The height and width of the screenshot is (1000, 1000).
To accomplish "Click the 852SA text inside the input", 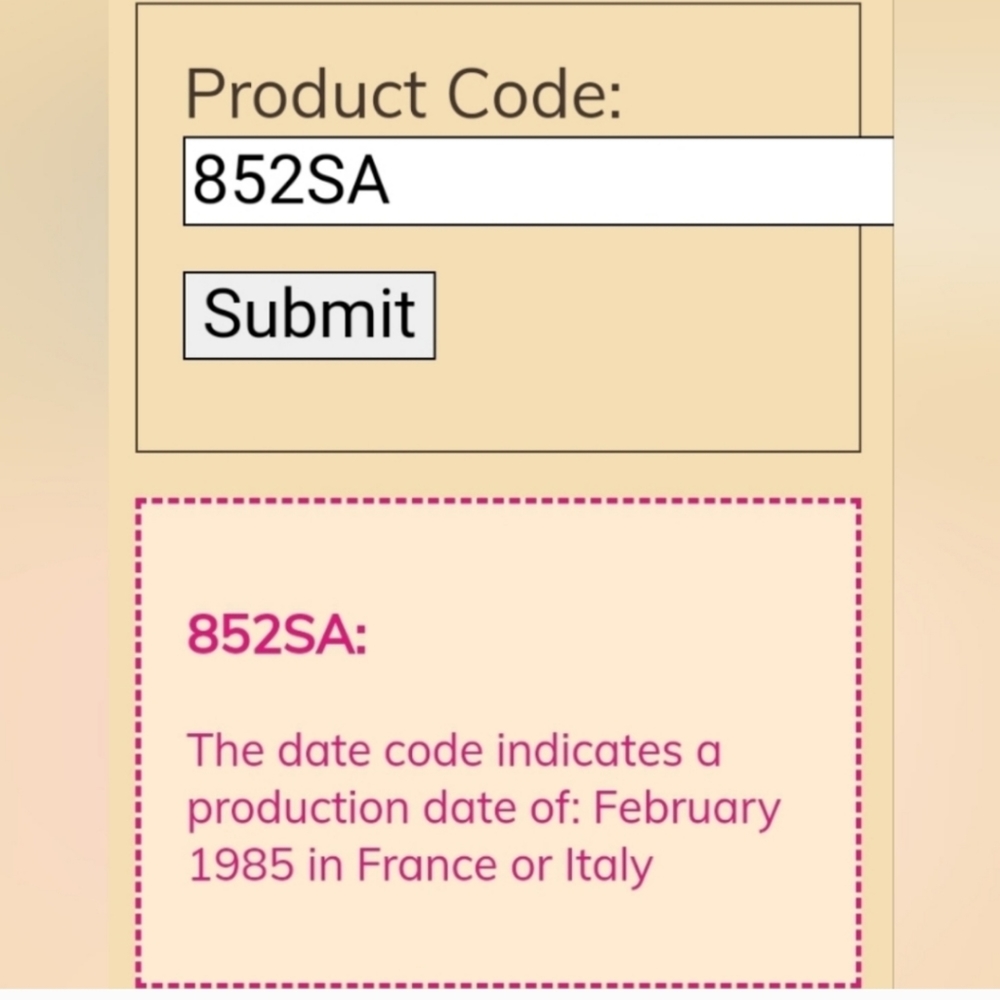I will click(x=290, y=181).
